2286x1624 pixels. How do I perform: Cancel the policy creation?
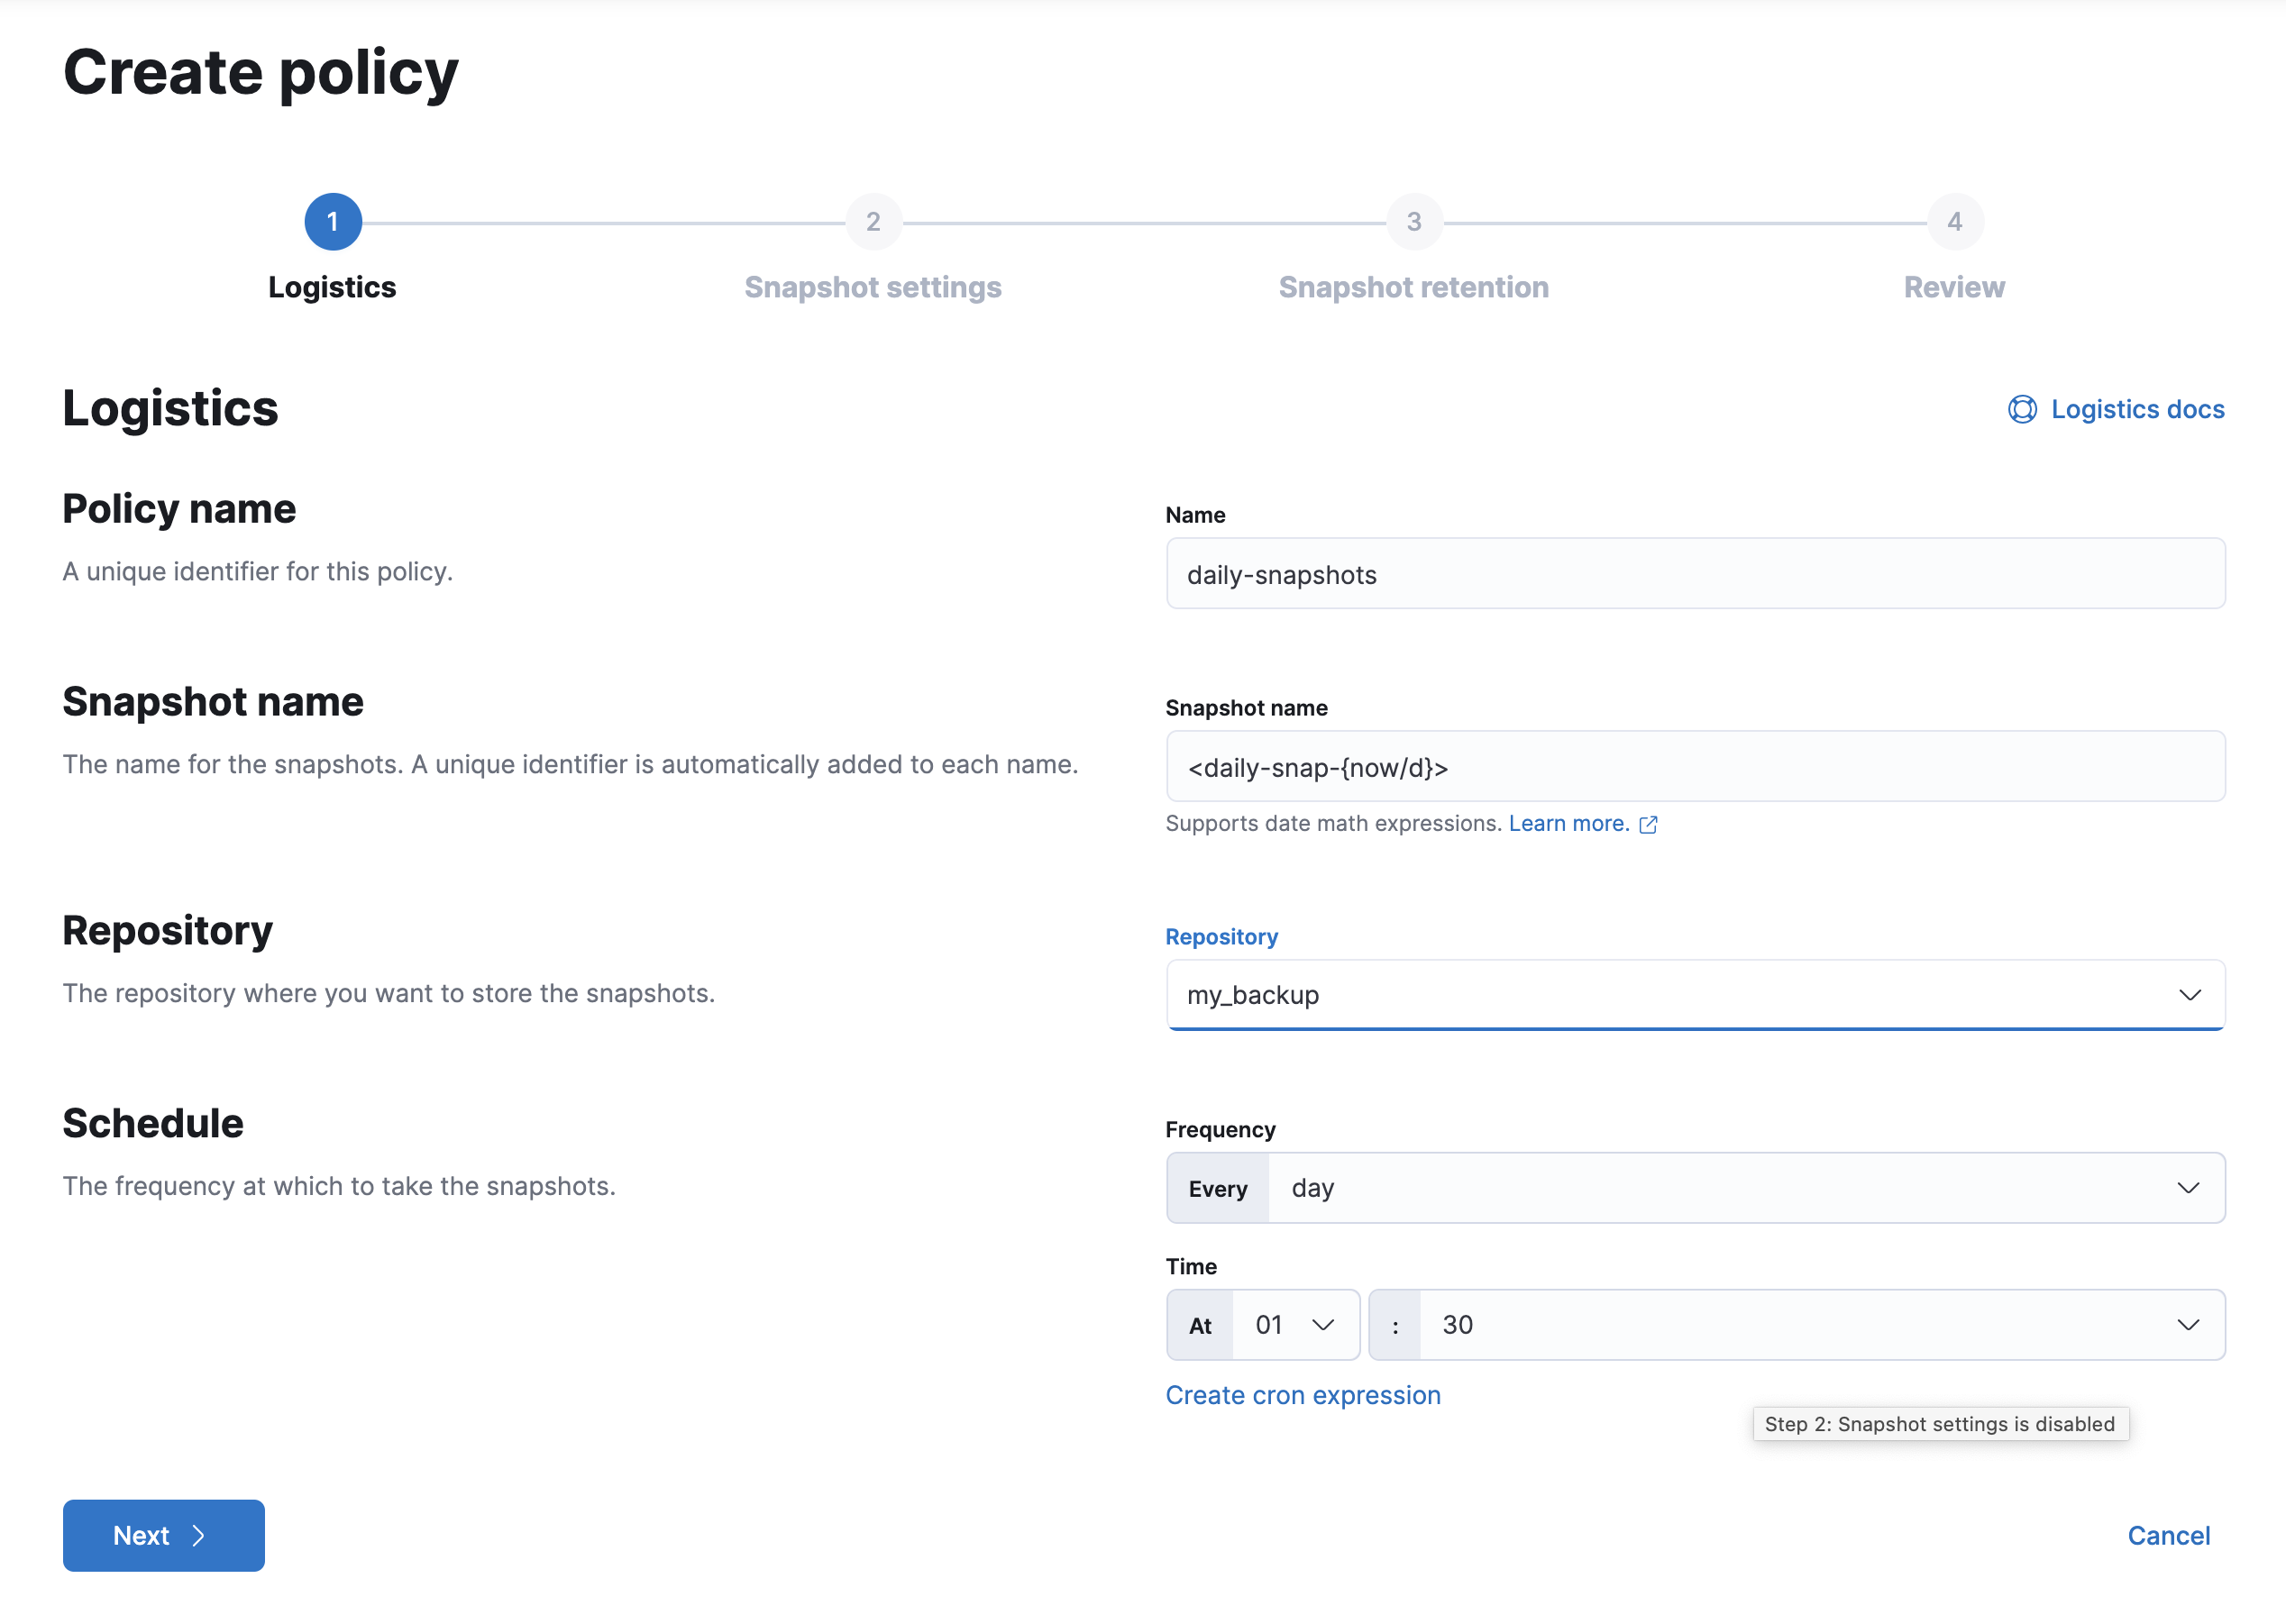[2169, 1535]
